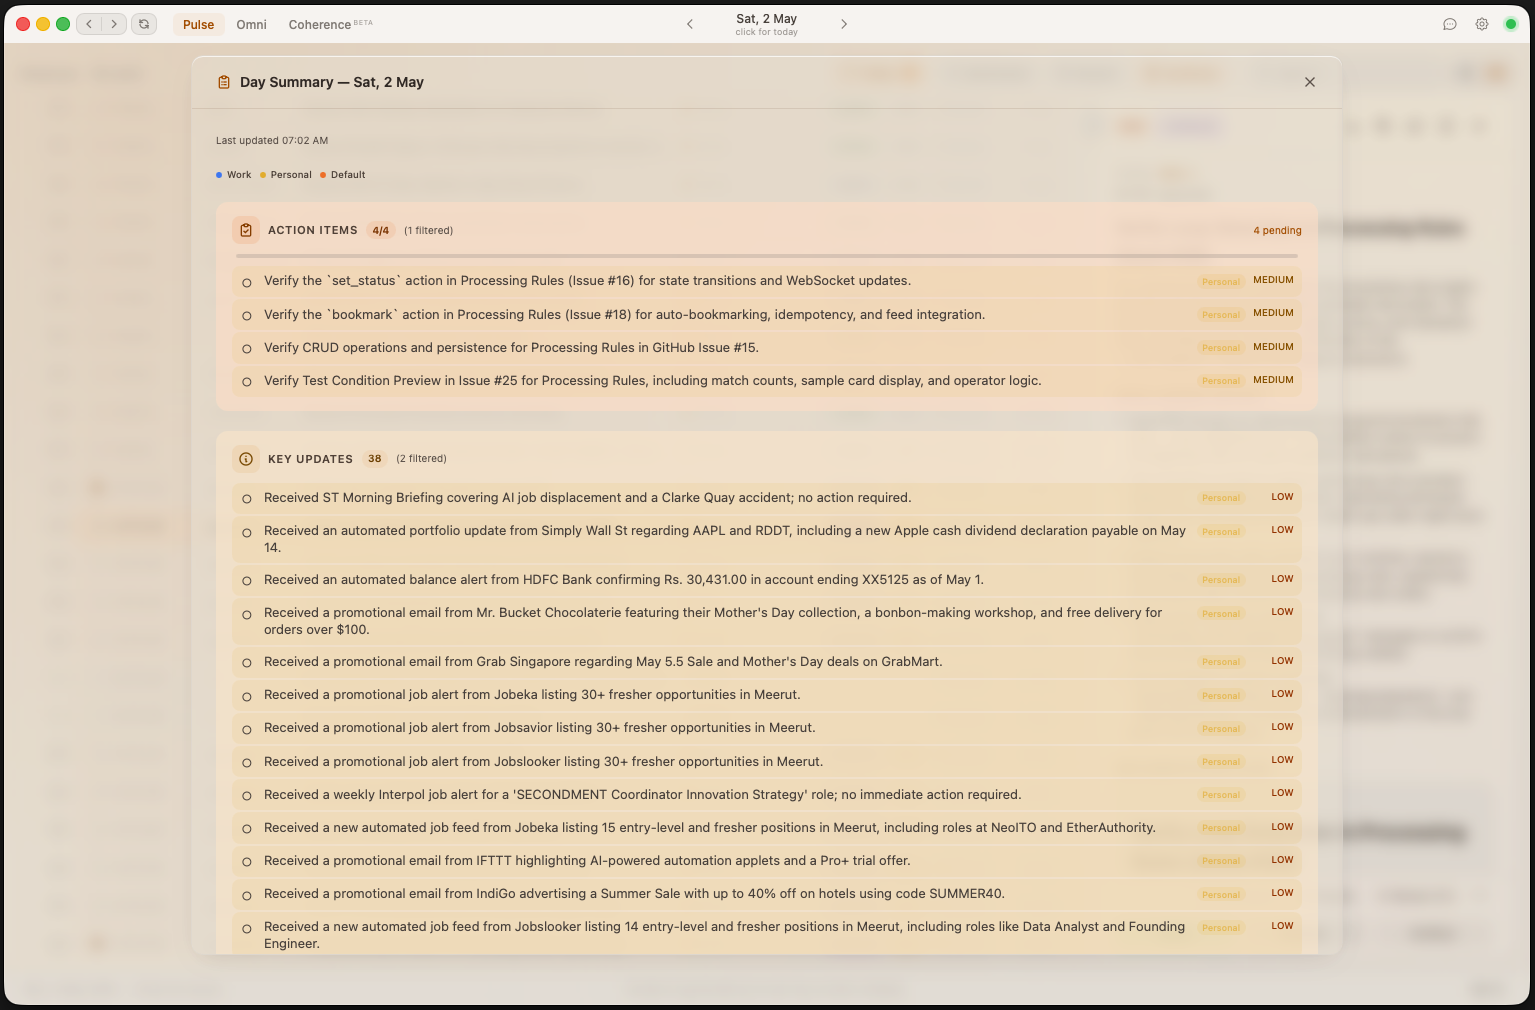
Task: Mark the Grab Singapore May 5.5 Sale circle
Action: (247, 663)
